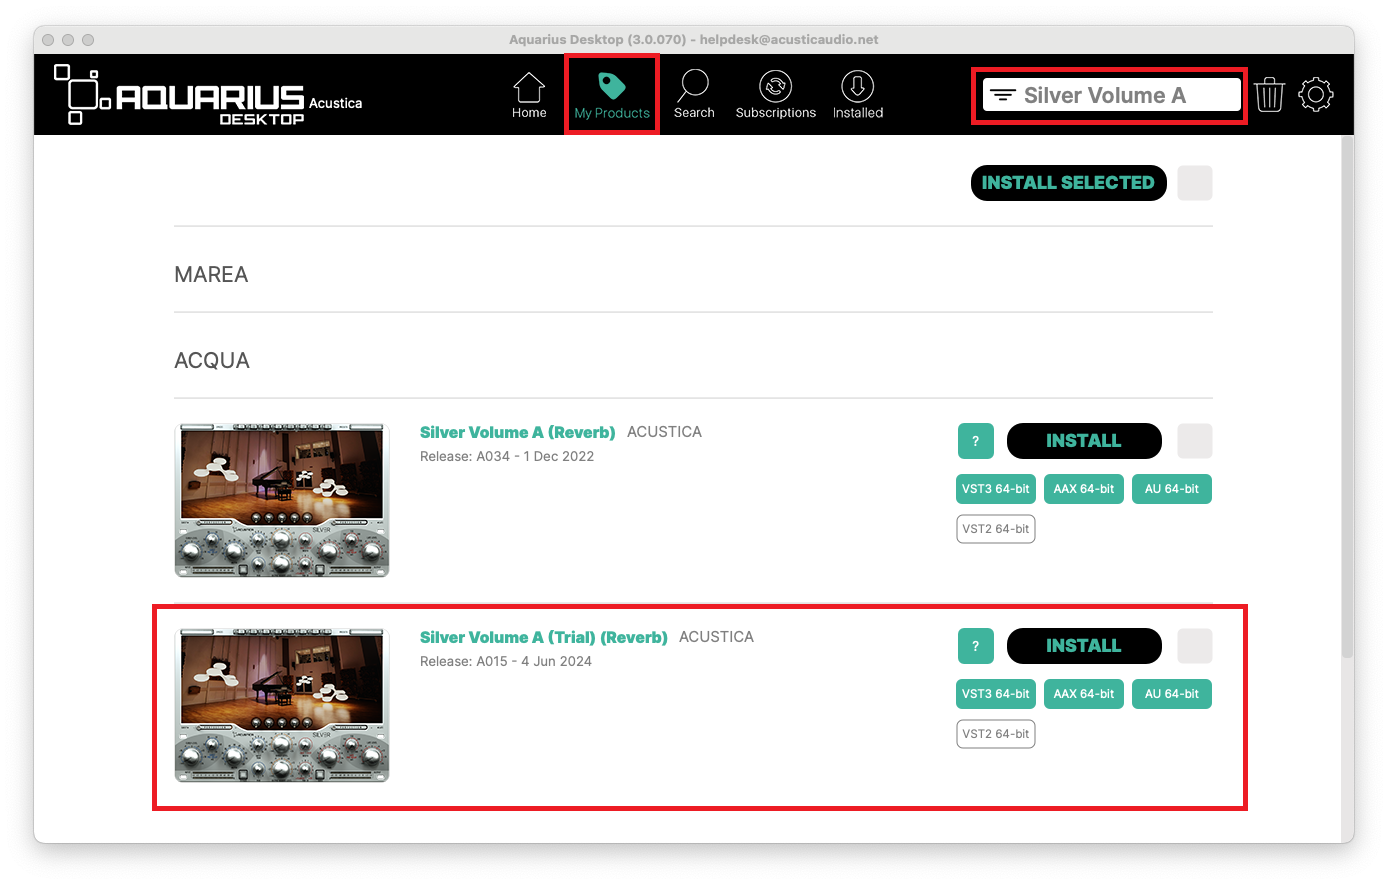Open help for Silver Volume A (Trial)
The image size is (1388, 885).
(976, 646)
